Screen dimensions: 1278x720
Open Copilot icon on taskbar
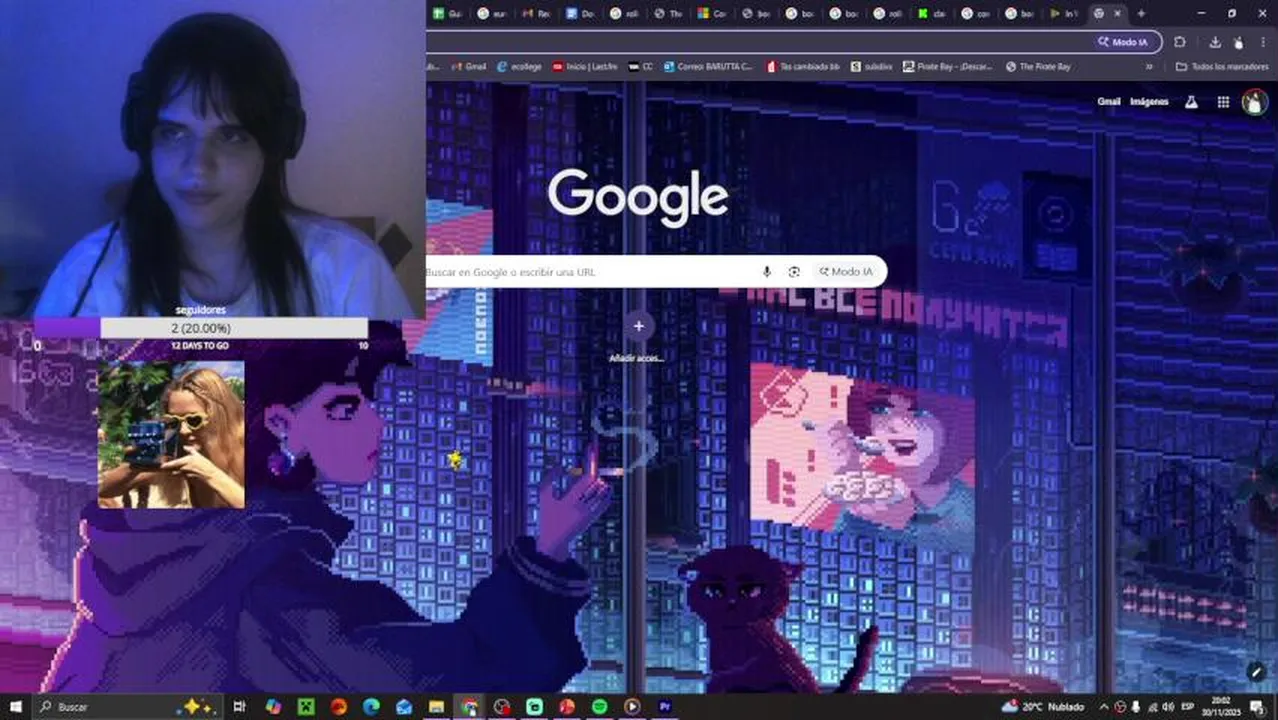pyautogui.click(x=273, y=707)
